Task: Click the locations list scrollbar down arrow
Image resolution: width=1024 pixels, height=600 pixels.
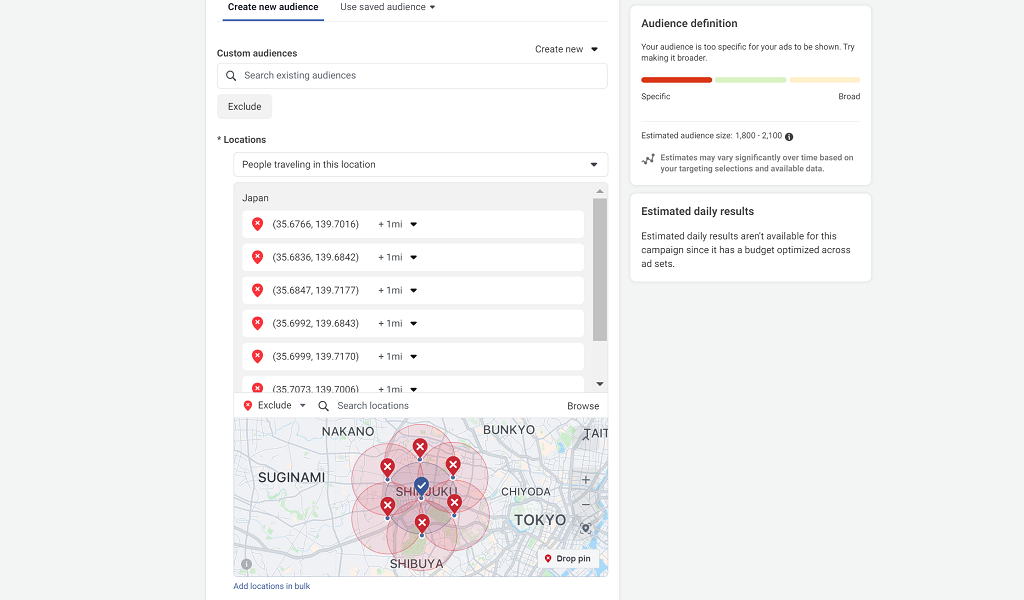Action: pos(600,384)
